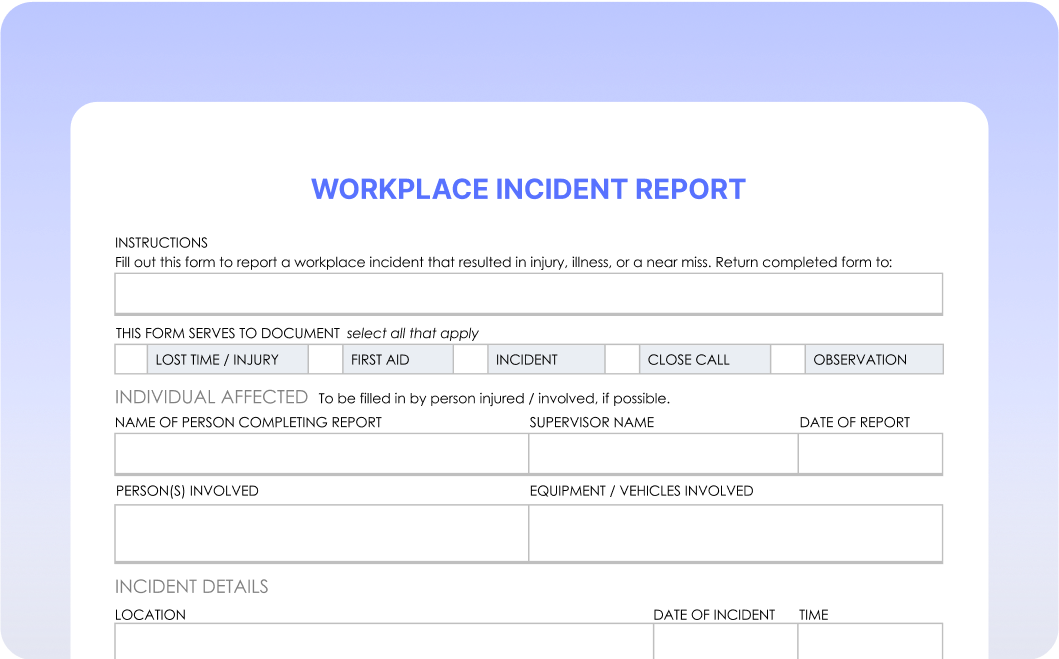Image resolution: width=1059 pixels, height=659 pixels.
Task: Select the Incident checkbox
Action: [x=470, y=359]
